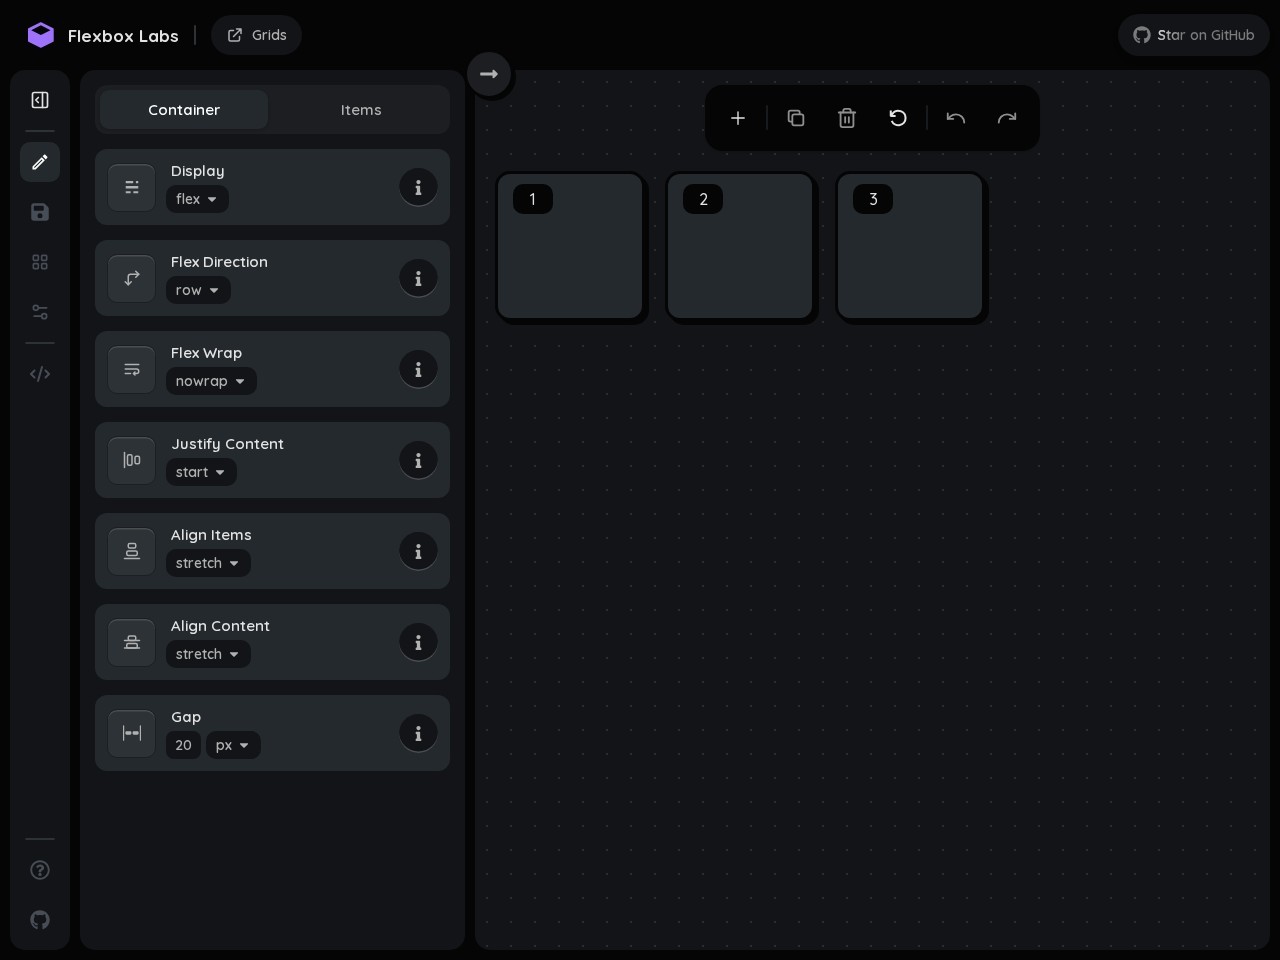
Task: Open the sliders settings icon in sidebar
Action: click(40, 312)
